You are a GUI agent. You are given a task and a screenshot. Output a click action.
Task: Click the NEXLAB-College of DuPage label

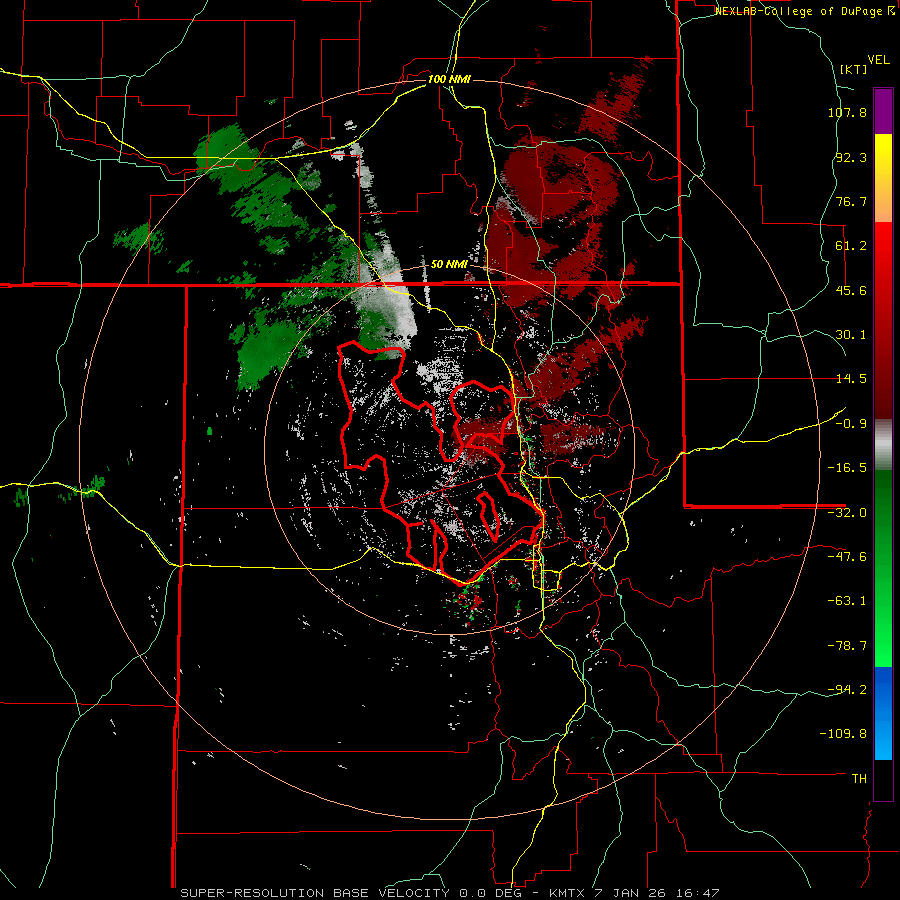804,11
